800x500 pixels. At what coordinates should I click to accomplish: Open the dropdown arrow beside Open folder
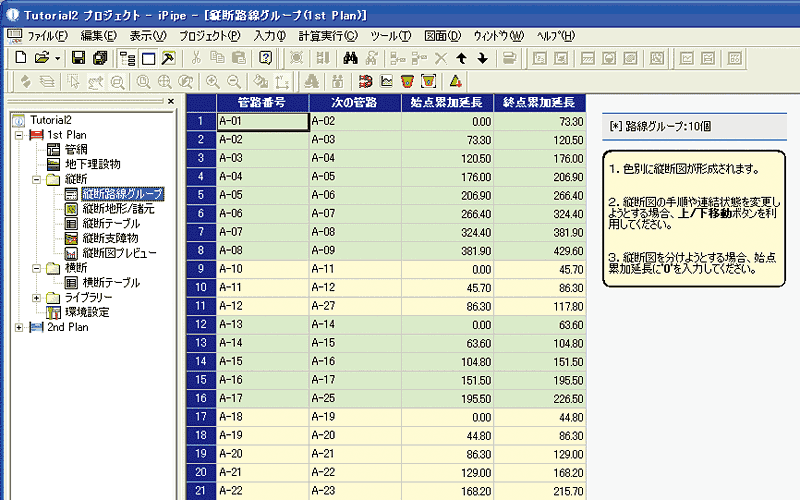tap(57, 58)
